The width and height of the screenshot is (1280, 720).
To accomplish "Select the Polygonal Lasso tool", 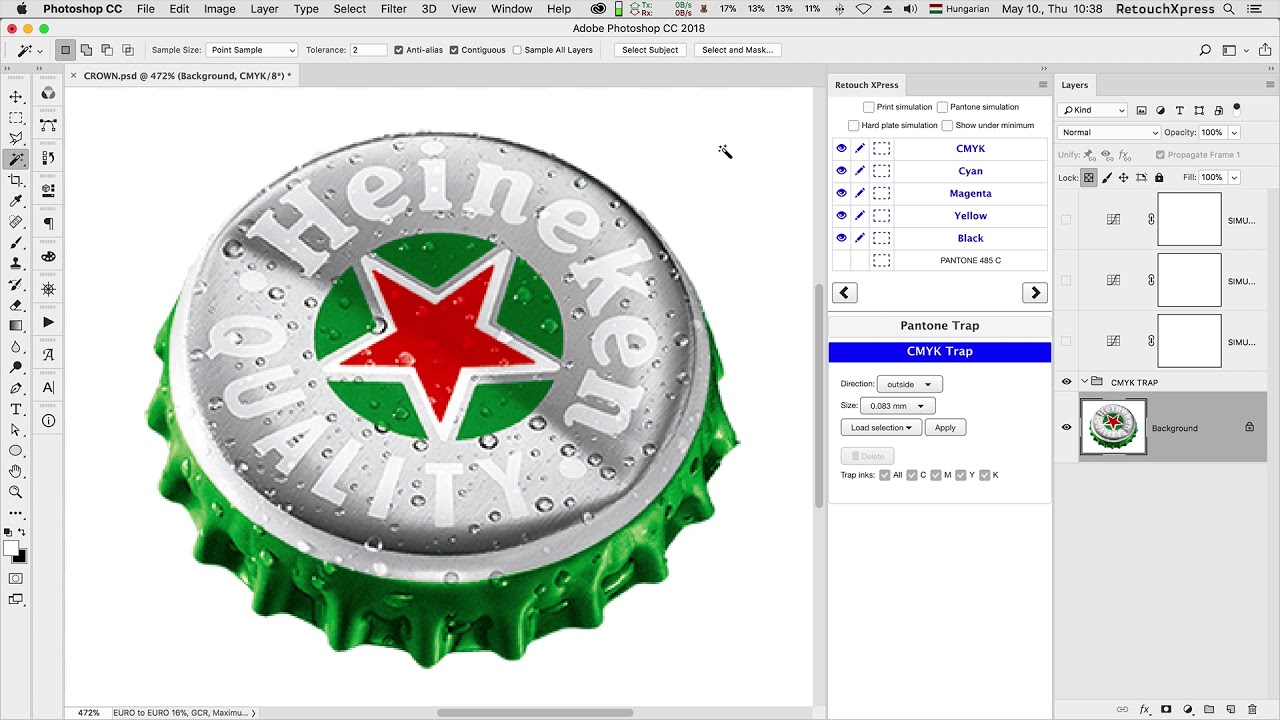I will click(16, 138).
